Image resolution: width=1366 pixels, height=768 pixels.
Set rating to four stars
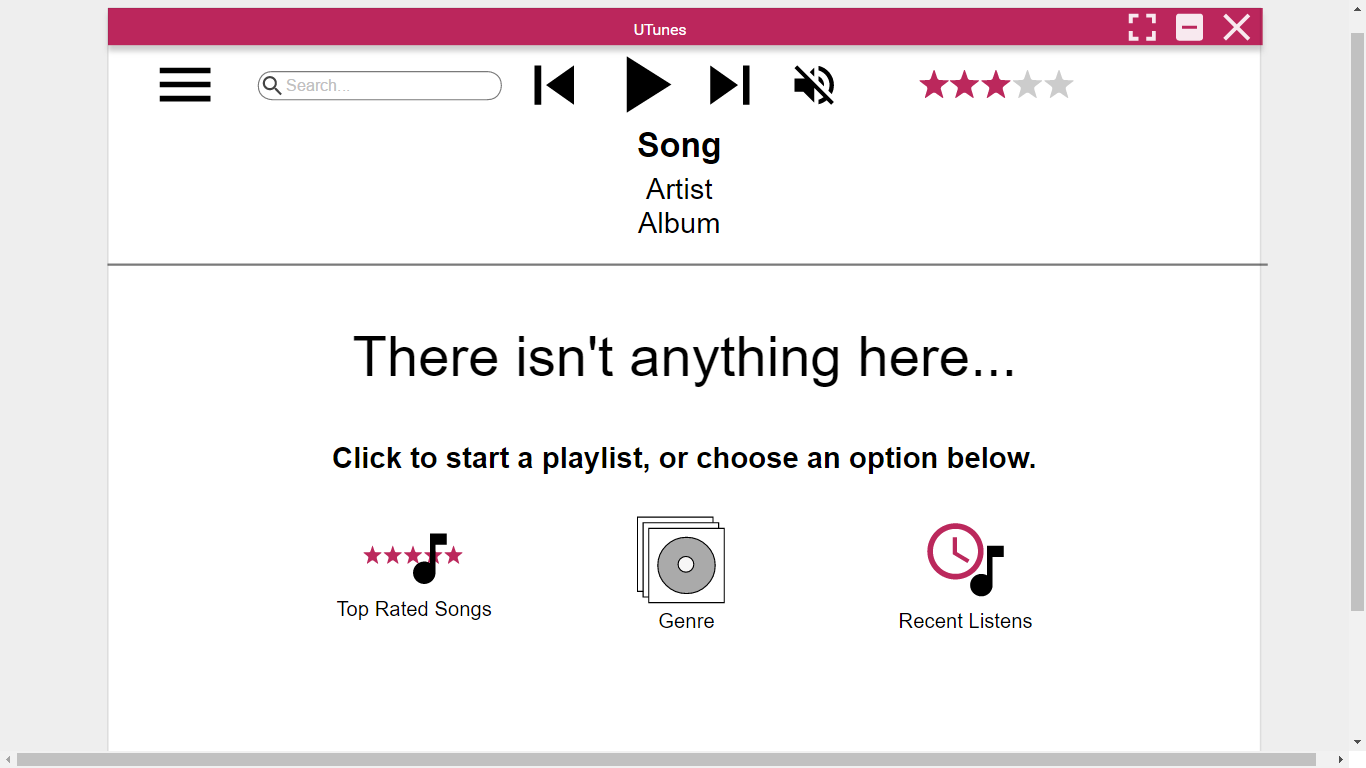(x=1027, y=85)
